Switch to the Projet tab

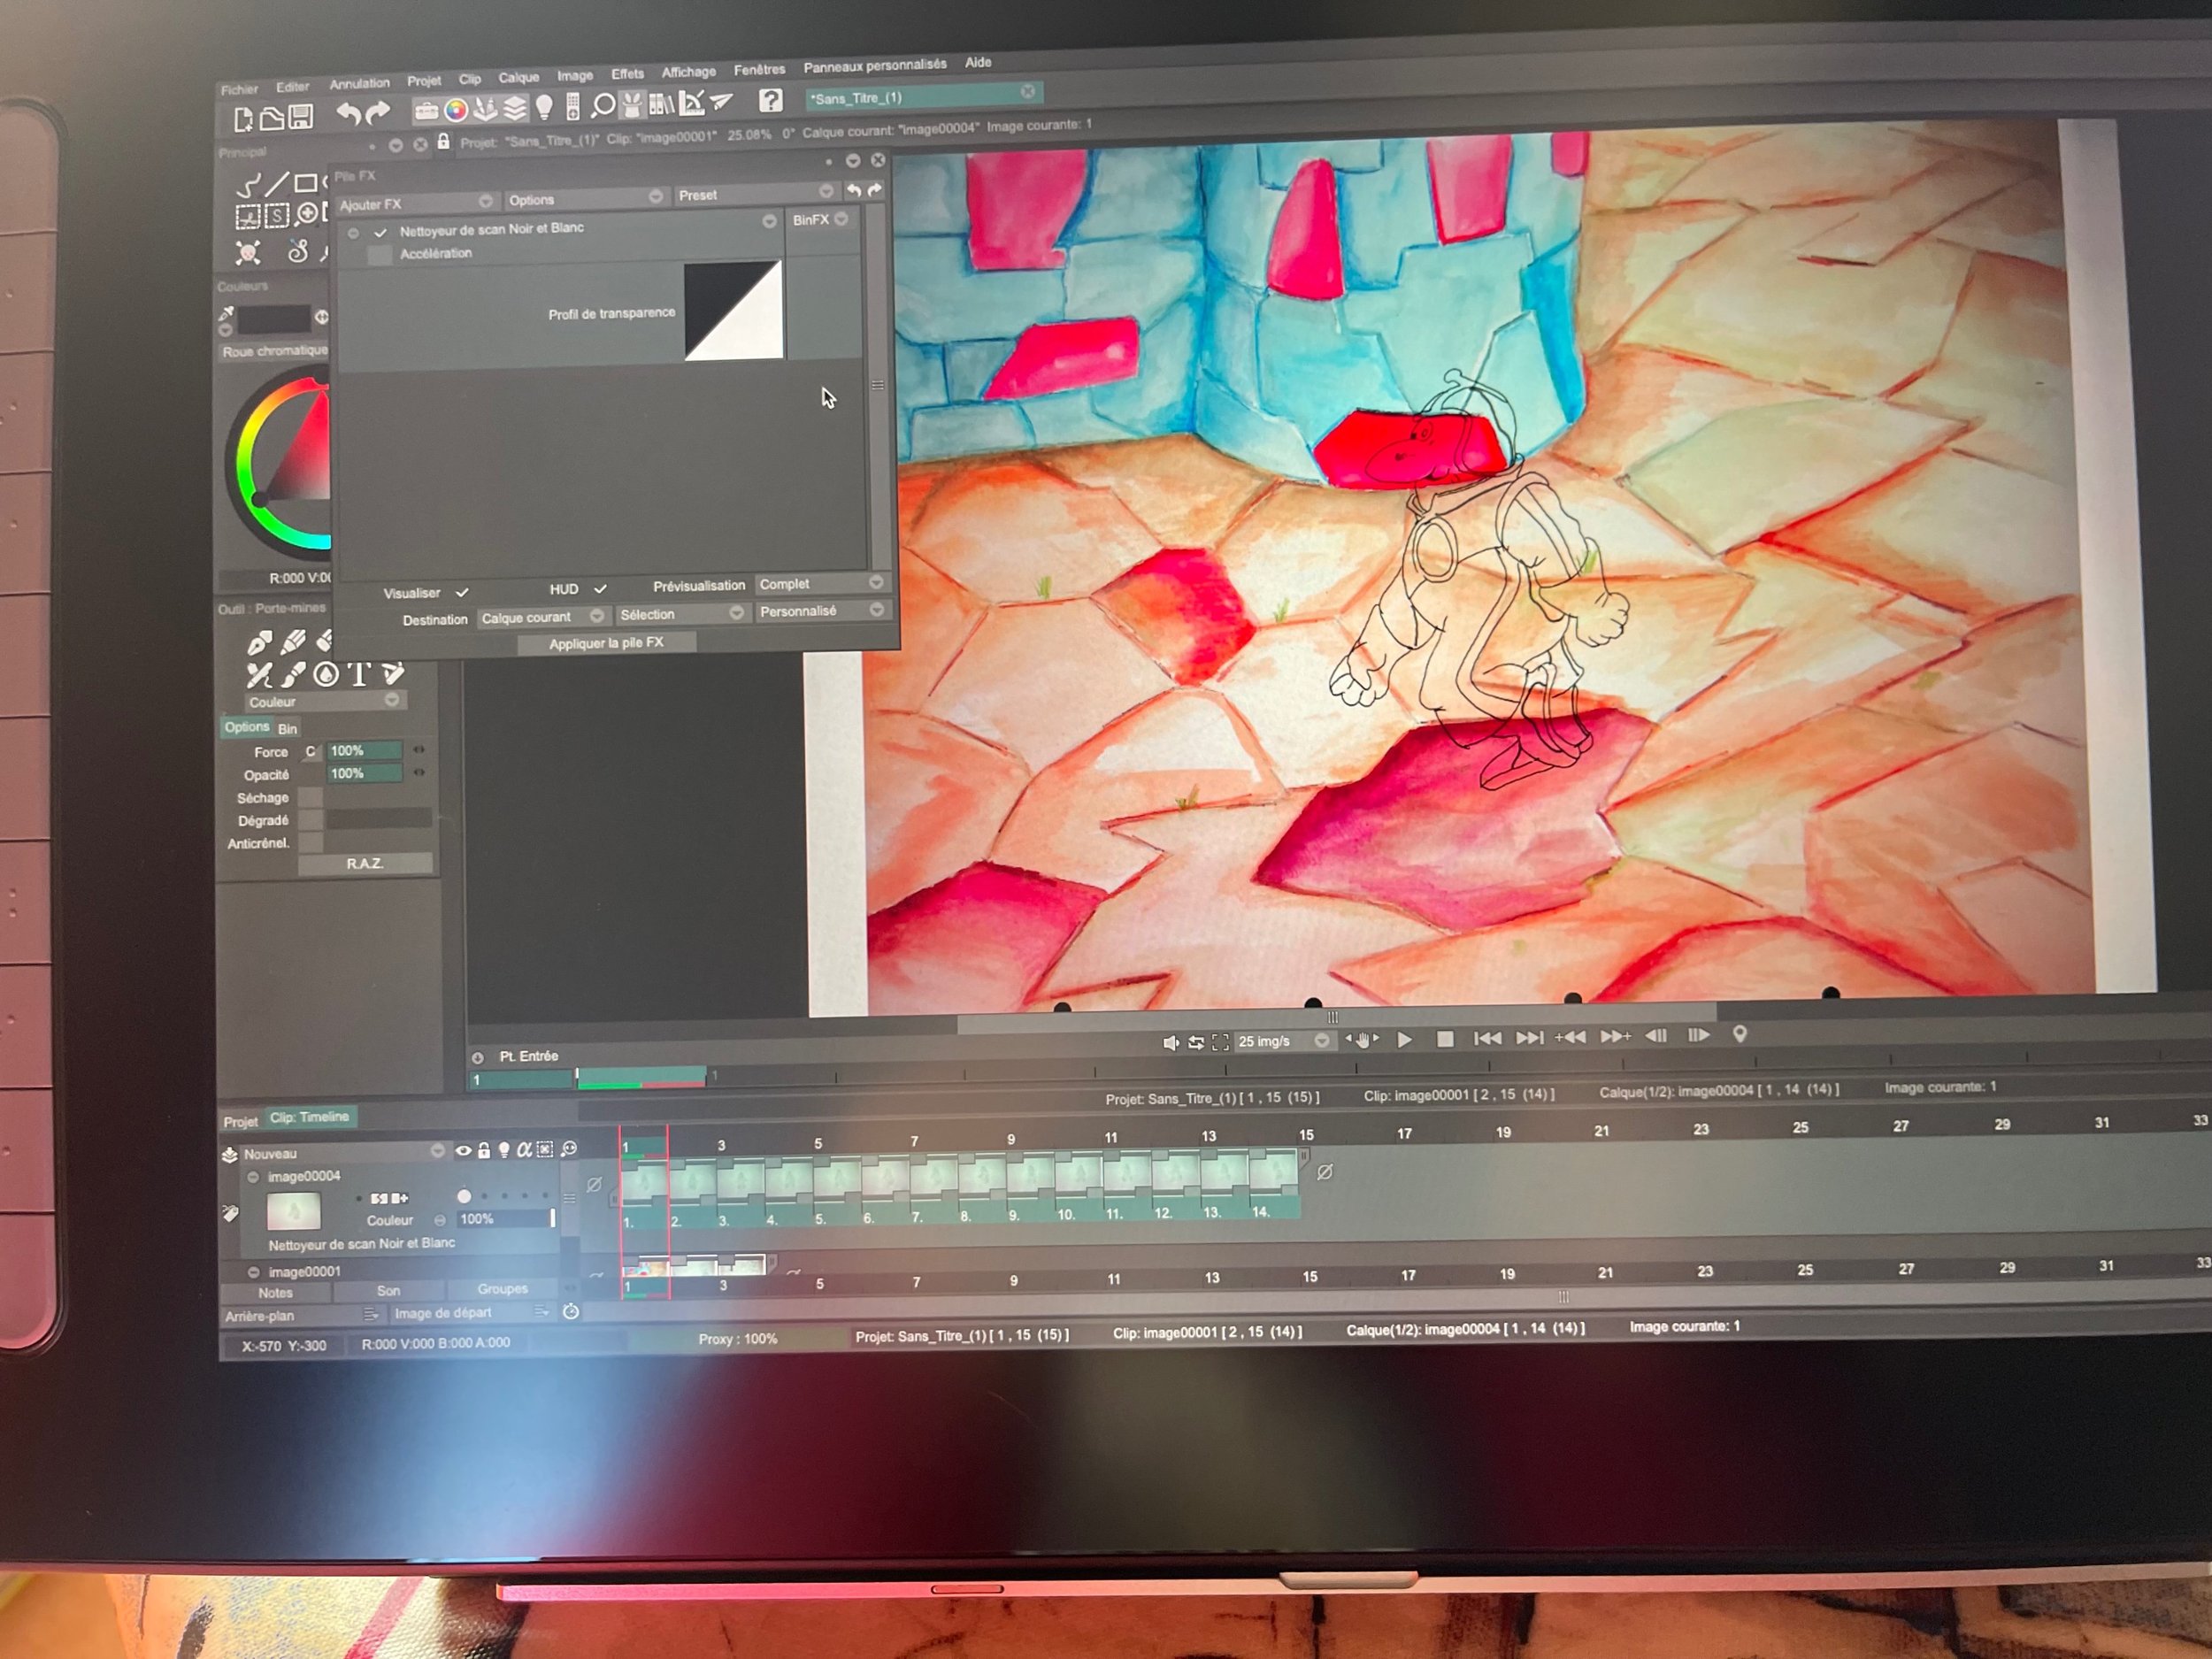(x=240, y=1121)
